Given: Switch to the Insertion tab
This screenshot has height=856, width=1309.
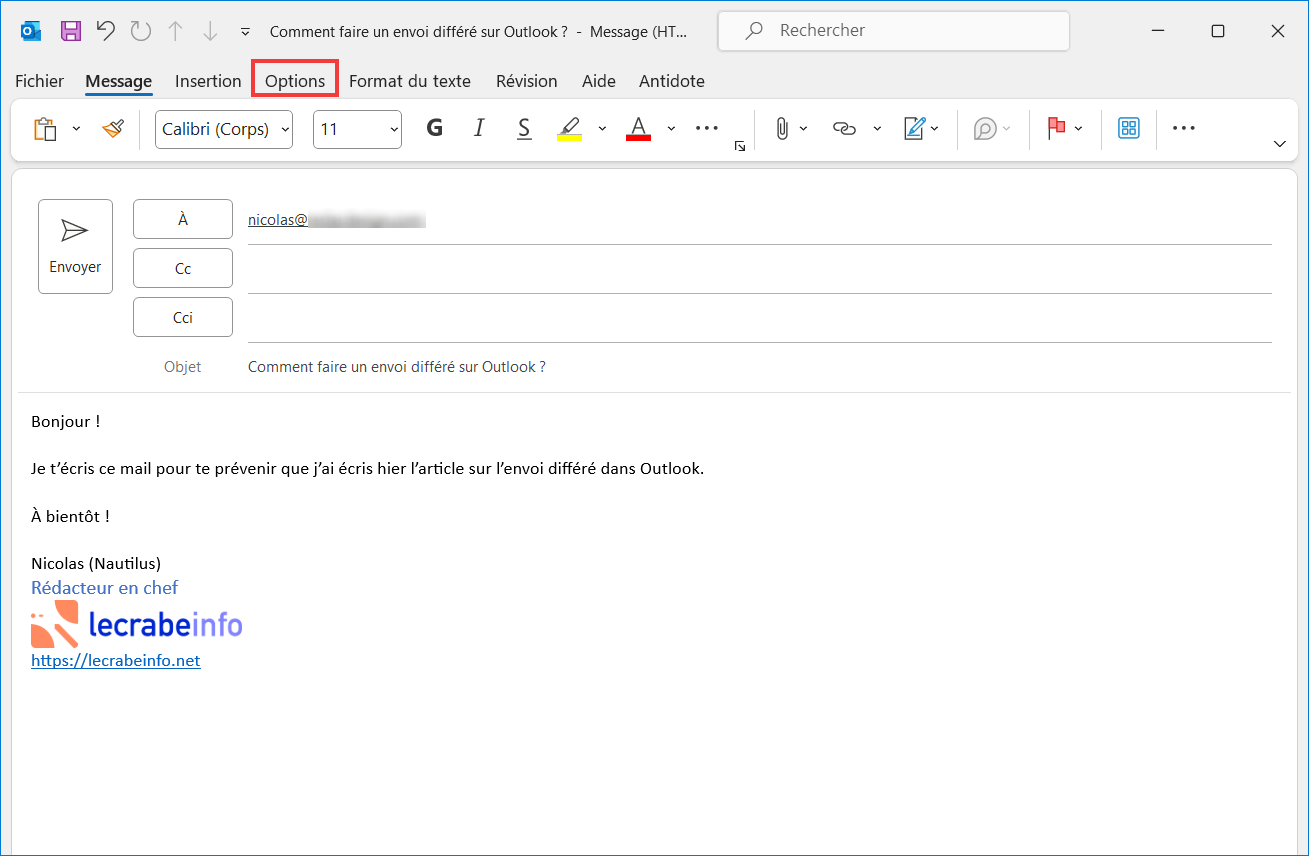Looking at the screenshot, I should pos(208,81).
